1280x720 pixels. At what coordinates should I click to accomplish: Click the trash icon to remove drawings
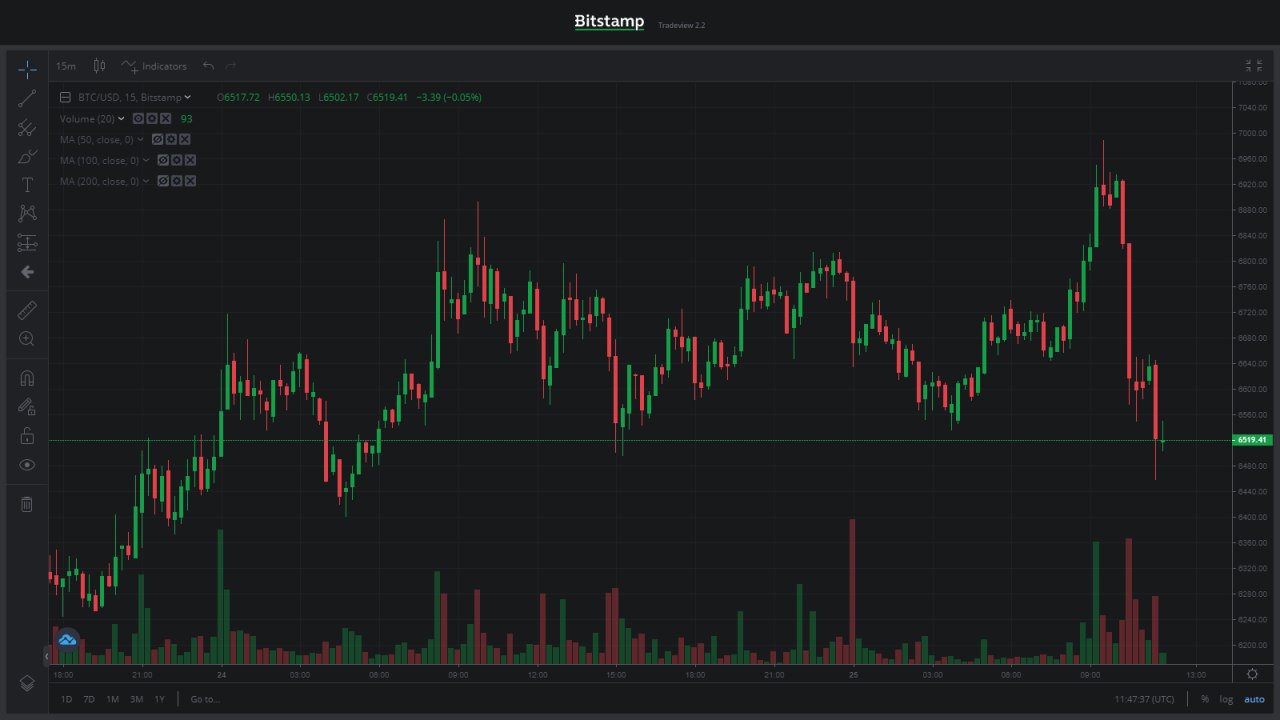[27, 504]
